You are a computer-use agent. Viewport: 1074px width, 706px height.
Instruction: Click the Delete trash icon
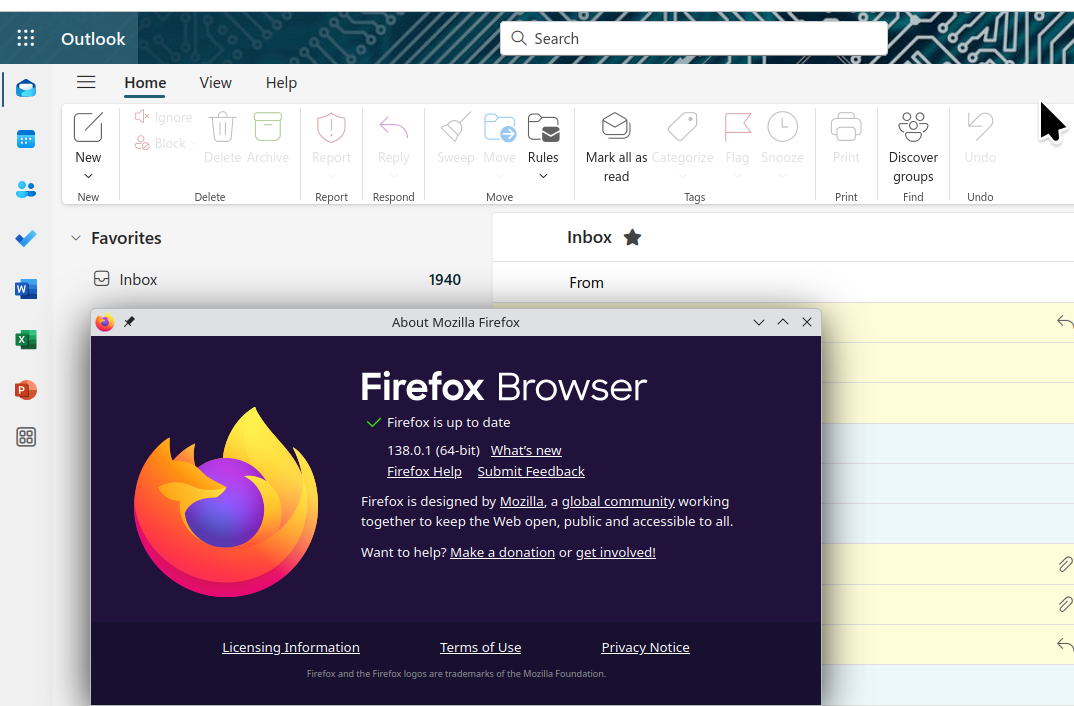tap(223, 127)
